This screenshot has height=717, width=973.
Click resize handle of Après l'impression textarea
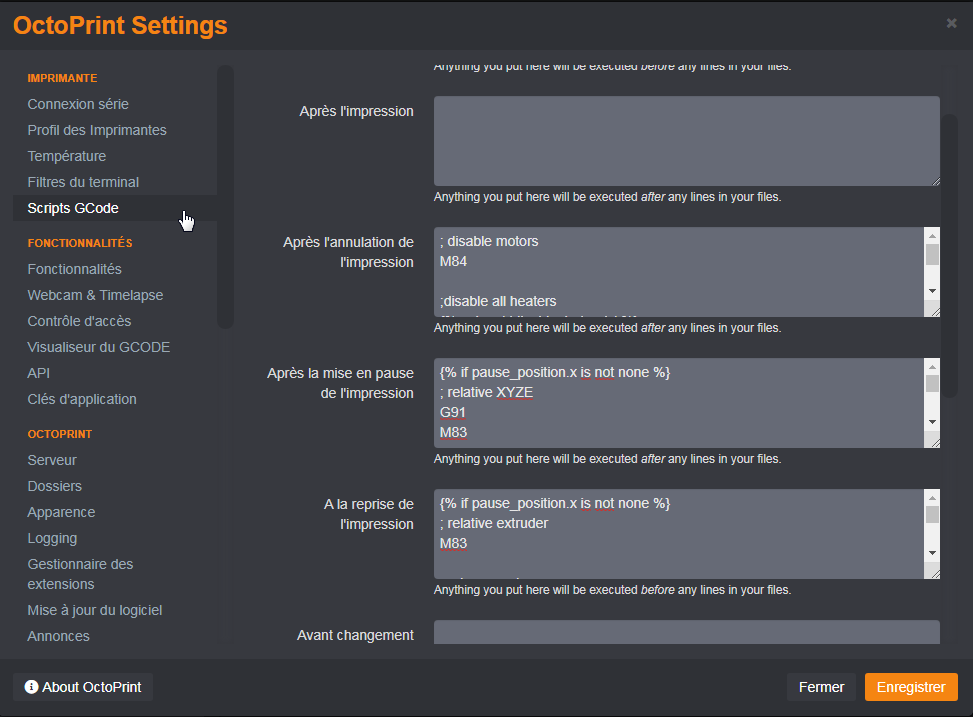pyautogui.click(x=935, y=181)
